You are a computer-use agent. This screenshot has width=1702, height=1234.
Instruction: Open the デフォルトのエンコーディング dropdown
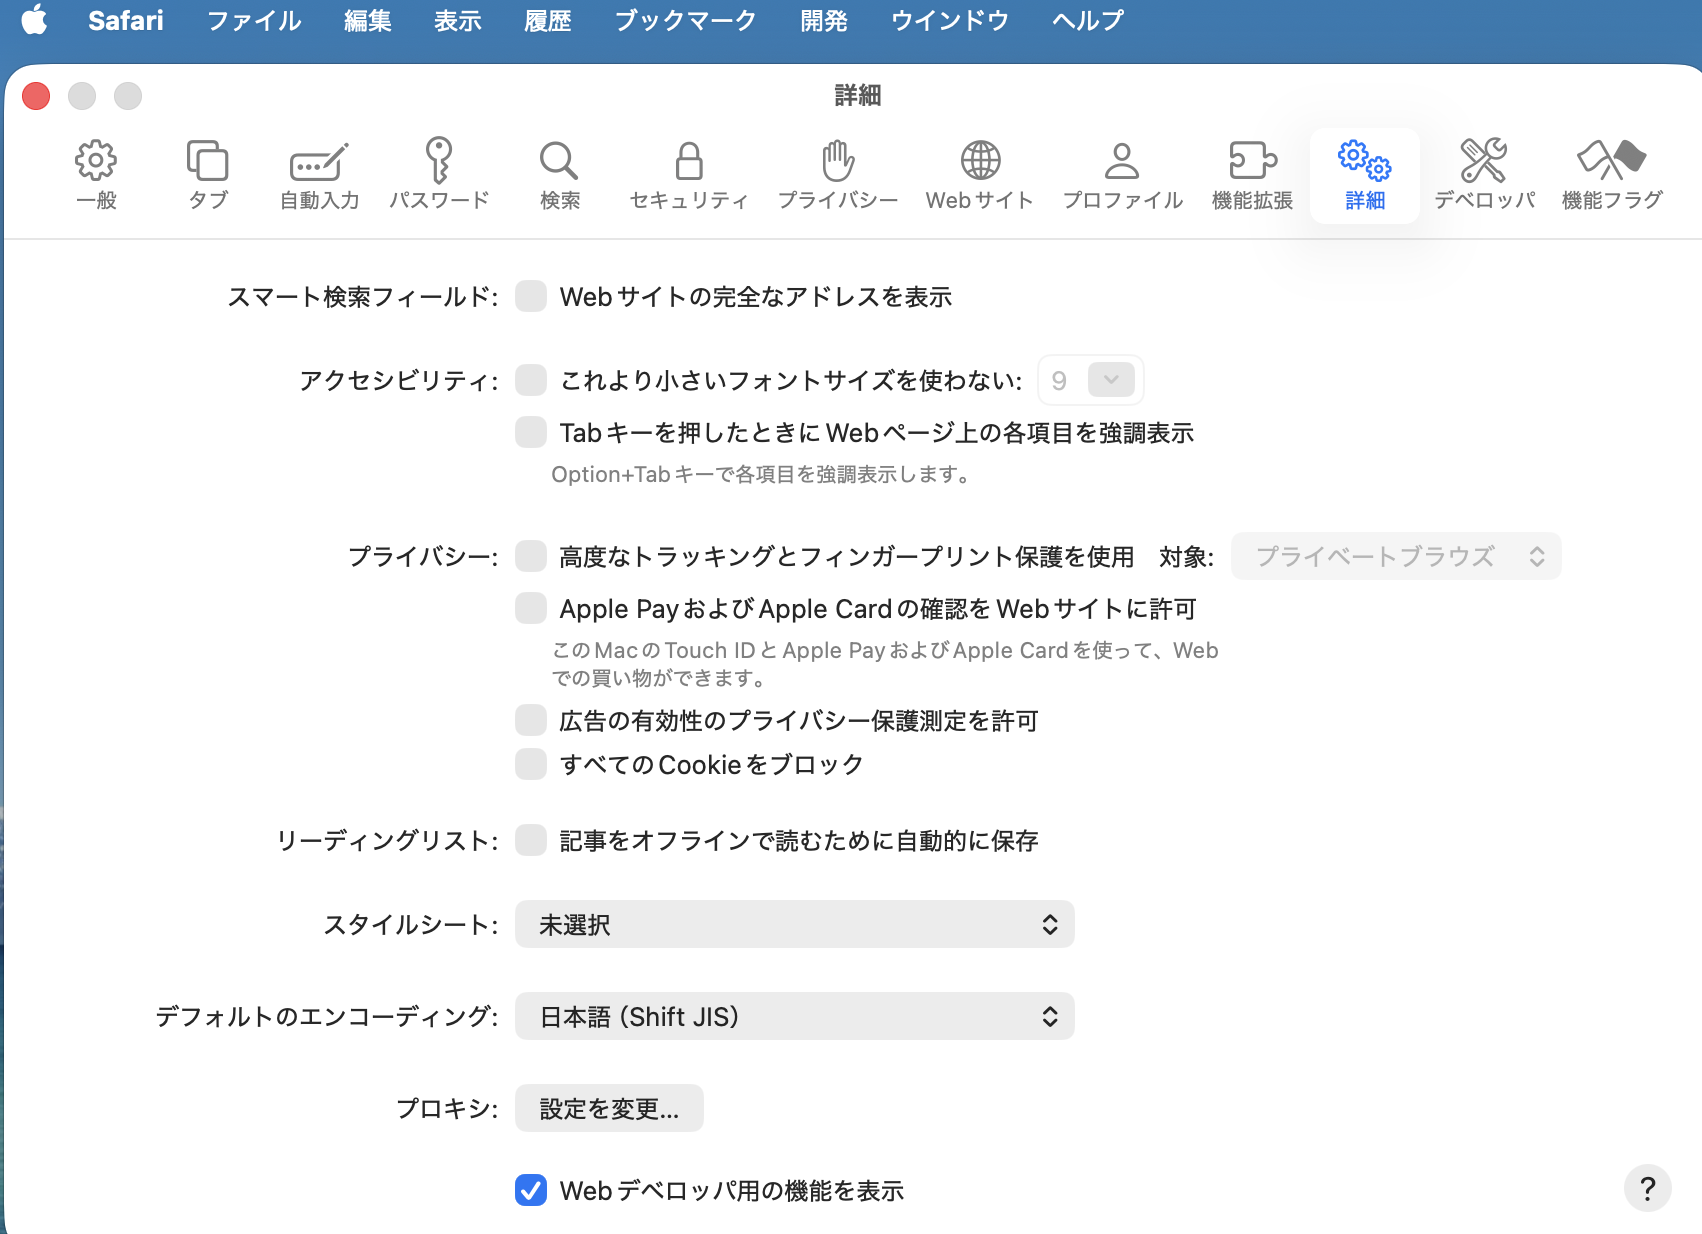793,1016
